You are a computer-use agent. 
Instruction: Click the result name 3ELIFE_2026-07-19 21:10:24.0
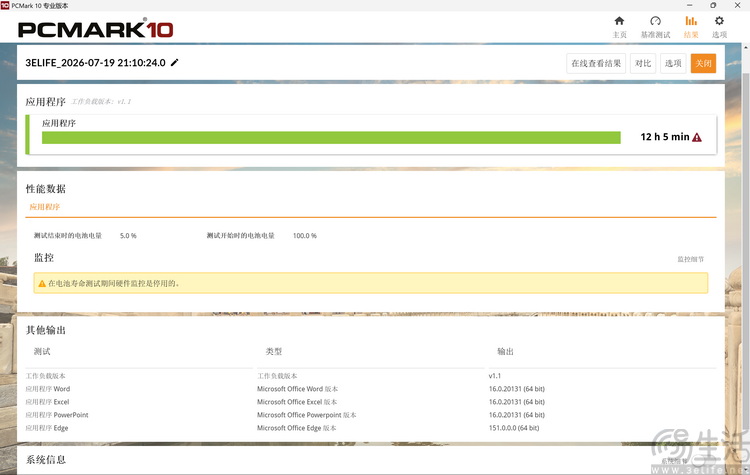coord(95,63)
